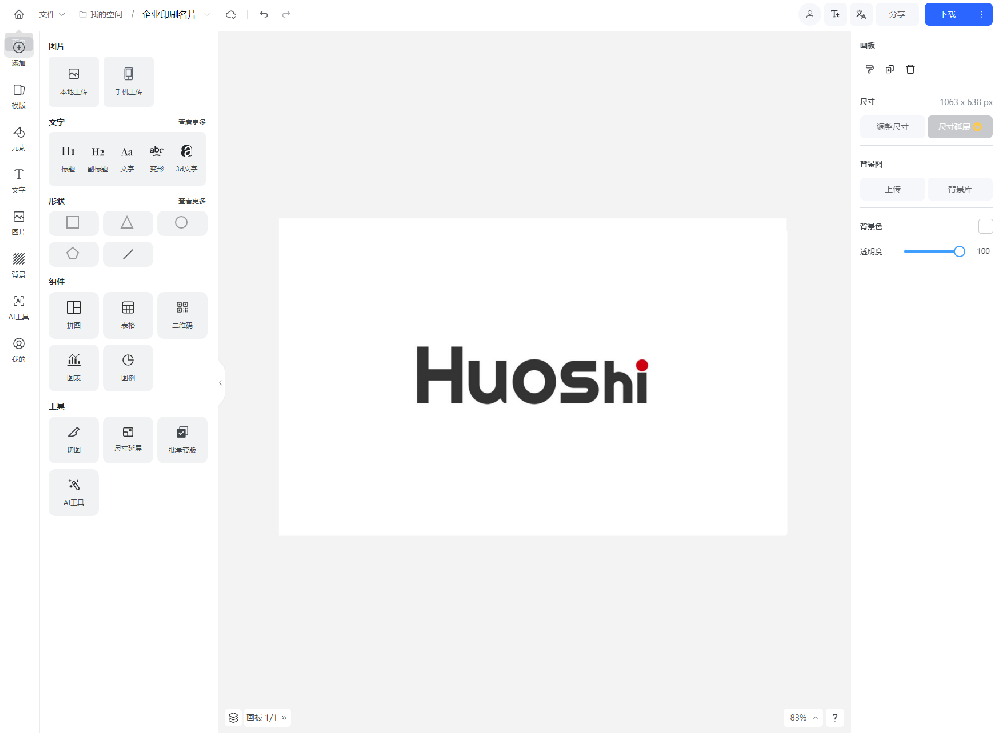The width and height of the screenshot is (1000, 733).
Task: Open more download options (three dots)
Action: pos(982,14)
